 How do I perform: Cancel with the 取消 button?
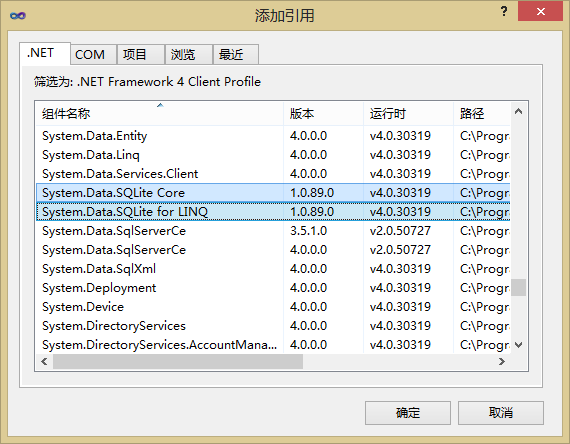click(501, 413)
